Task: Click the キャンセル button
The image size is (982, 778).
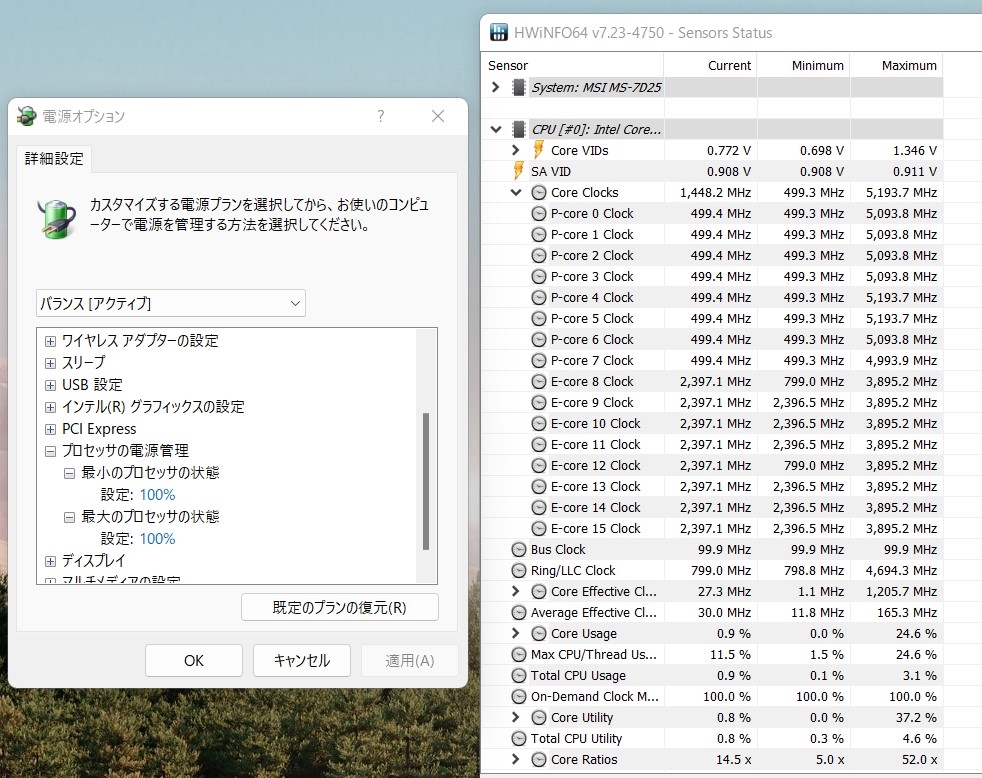Action: point(302,660)
